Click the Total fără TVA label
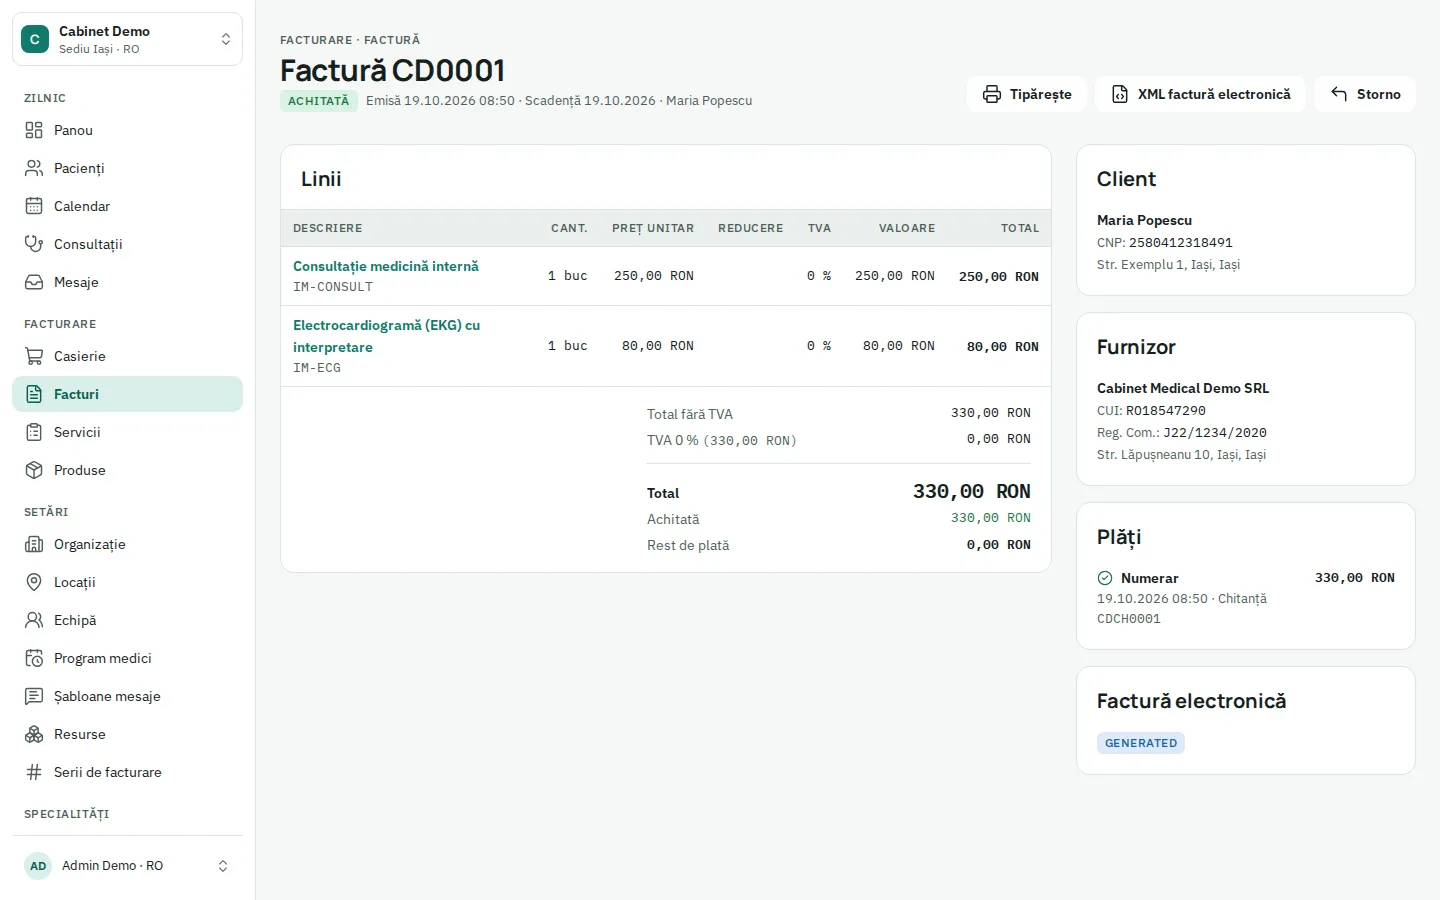1440x900 pixels. 690,414
